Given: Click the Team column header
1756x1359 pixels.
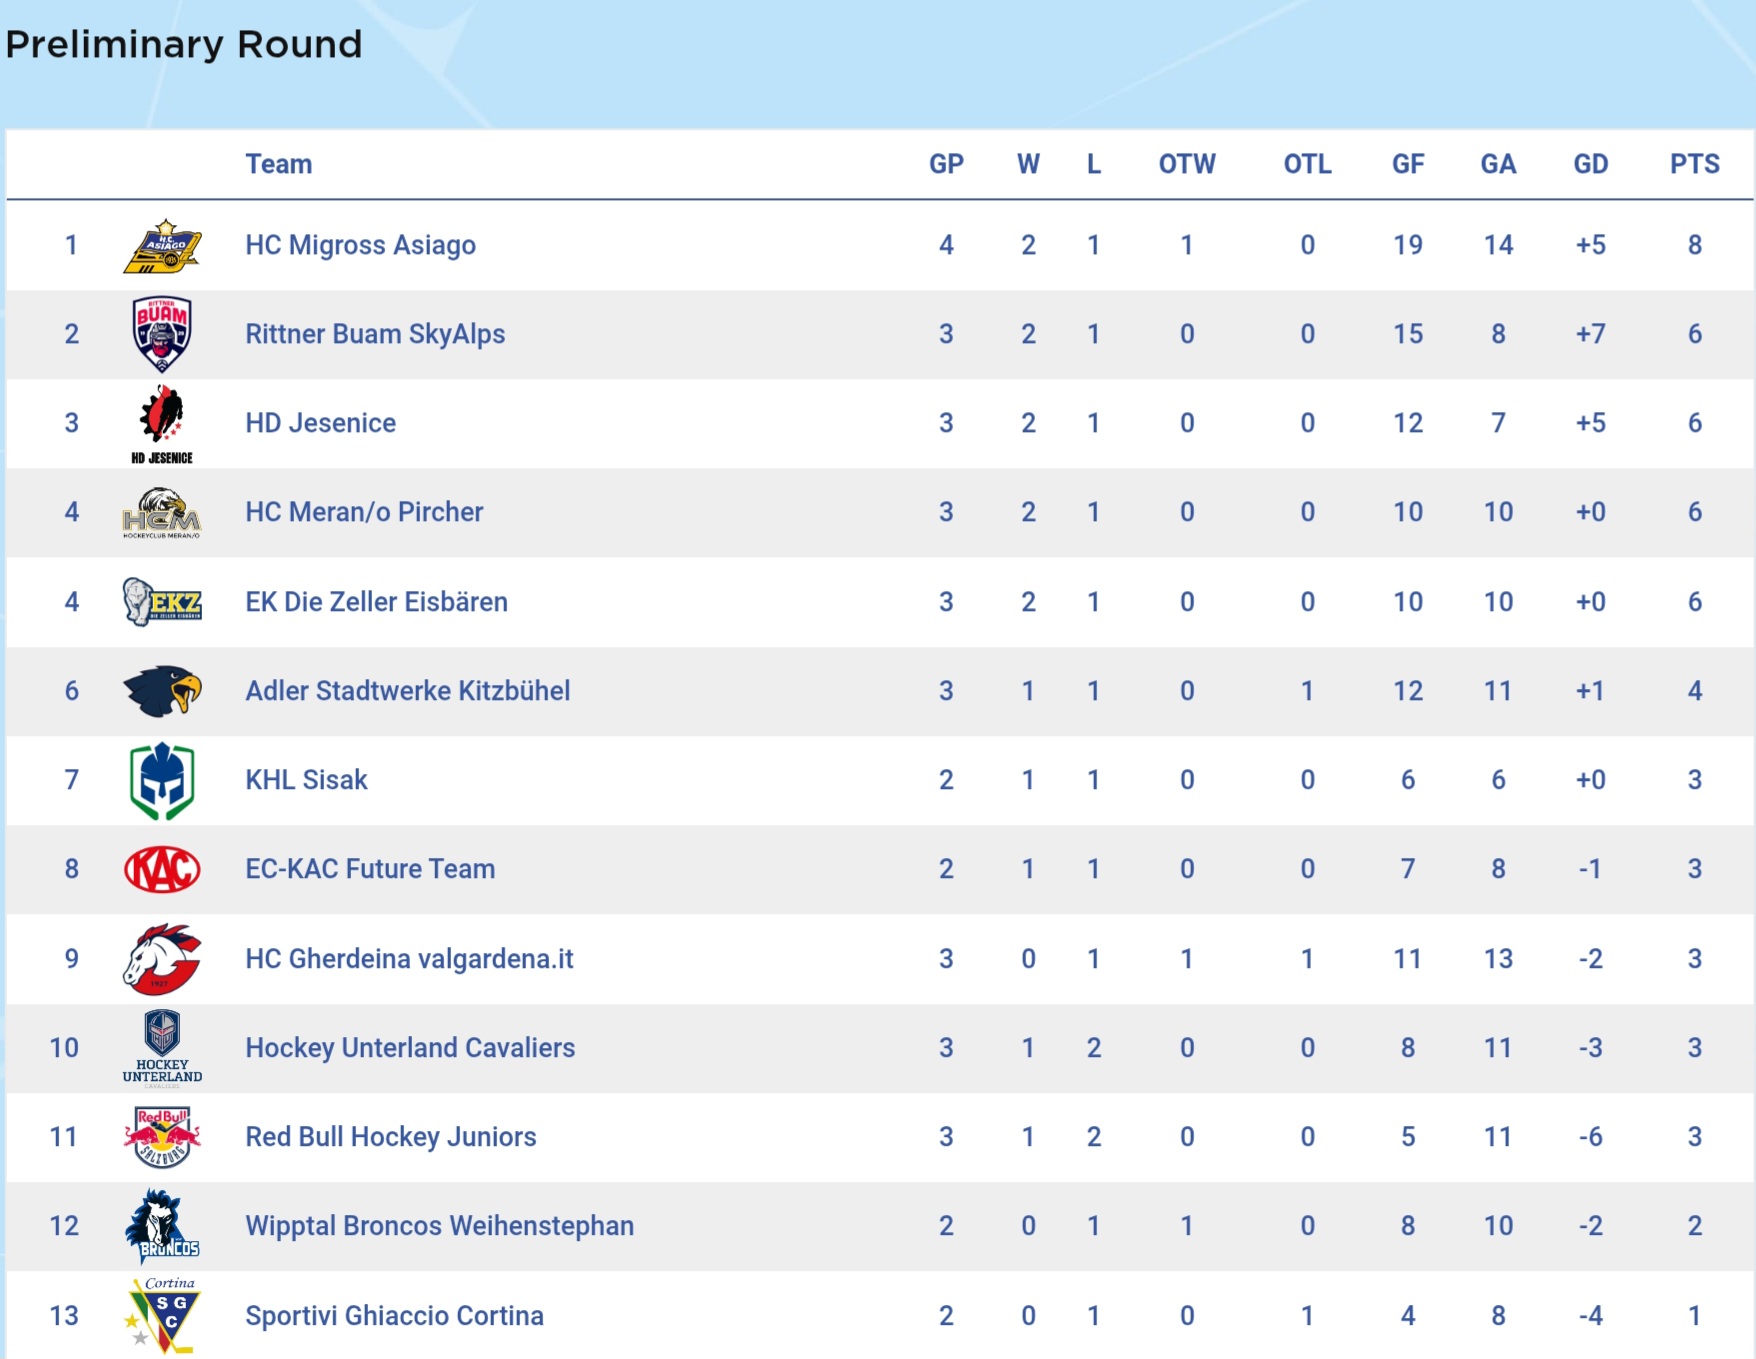Looking at the screenshot, I should click(279, 164).
